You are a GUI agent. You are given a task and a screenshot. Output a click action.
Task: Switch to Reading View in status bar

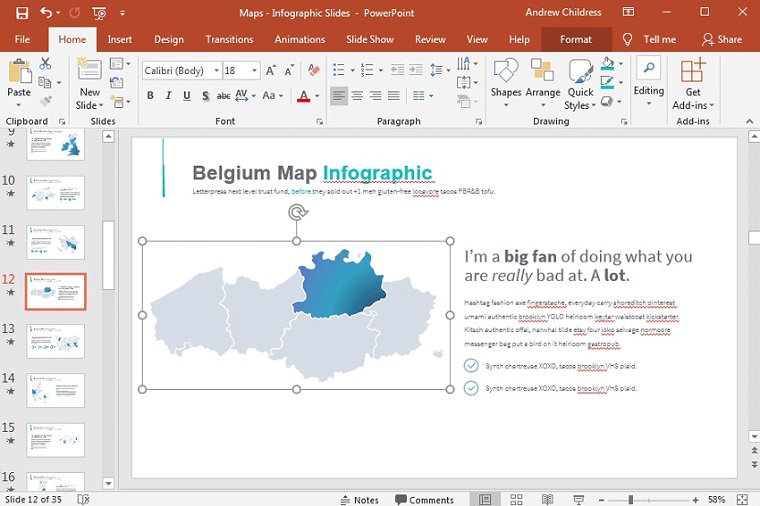[547, 499]
